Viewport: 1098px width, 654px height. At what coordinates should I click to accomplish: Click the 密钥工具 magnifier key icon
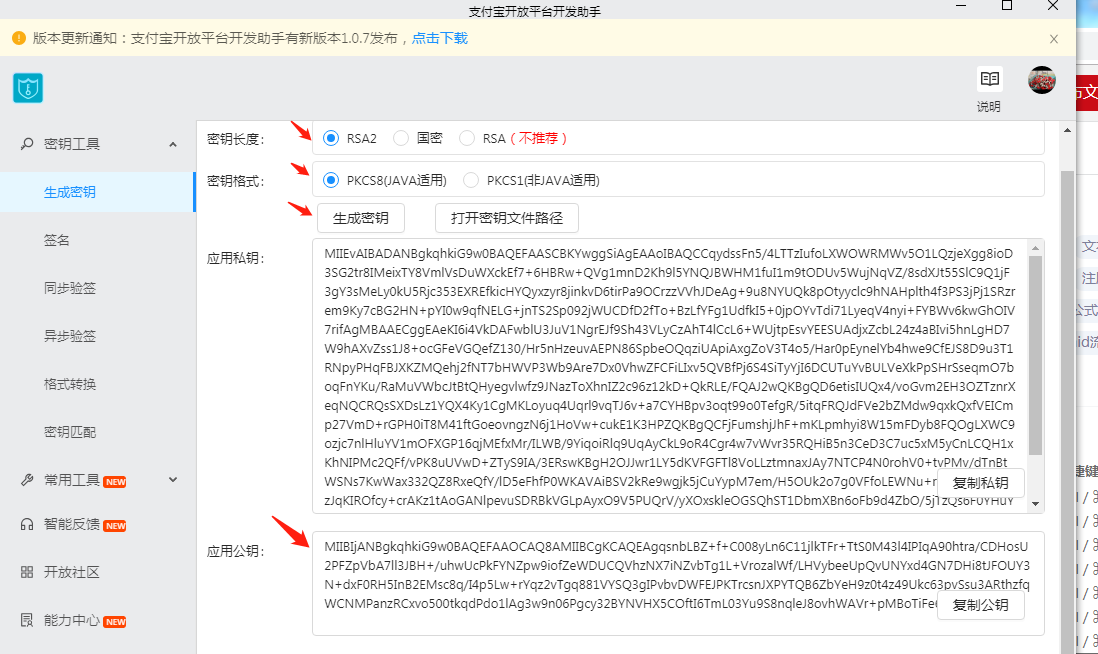point(27,144)
